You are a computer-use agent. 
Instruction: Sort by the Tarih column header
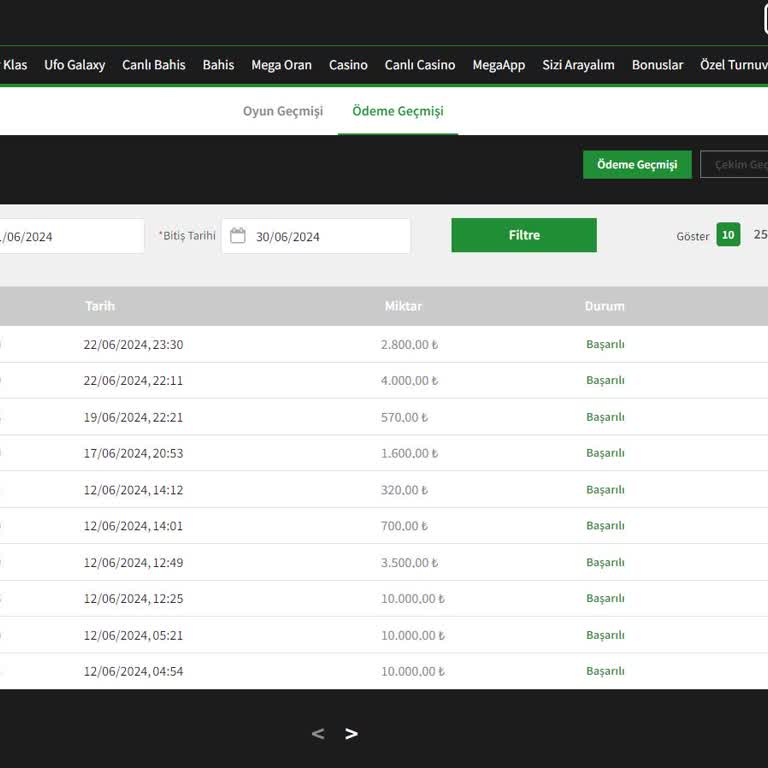[x=100, y=306]
